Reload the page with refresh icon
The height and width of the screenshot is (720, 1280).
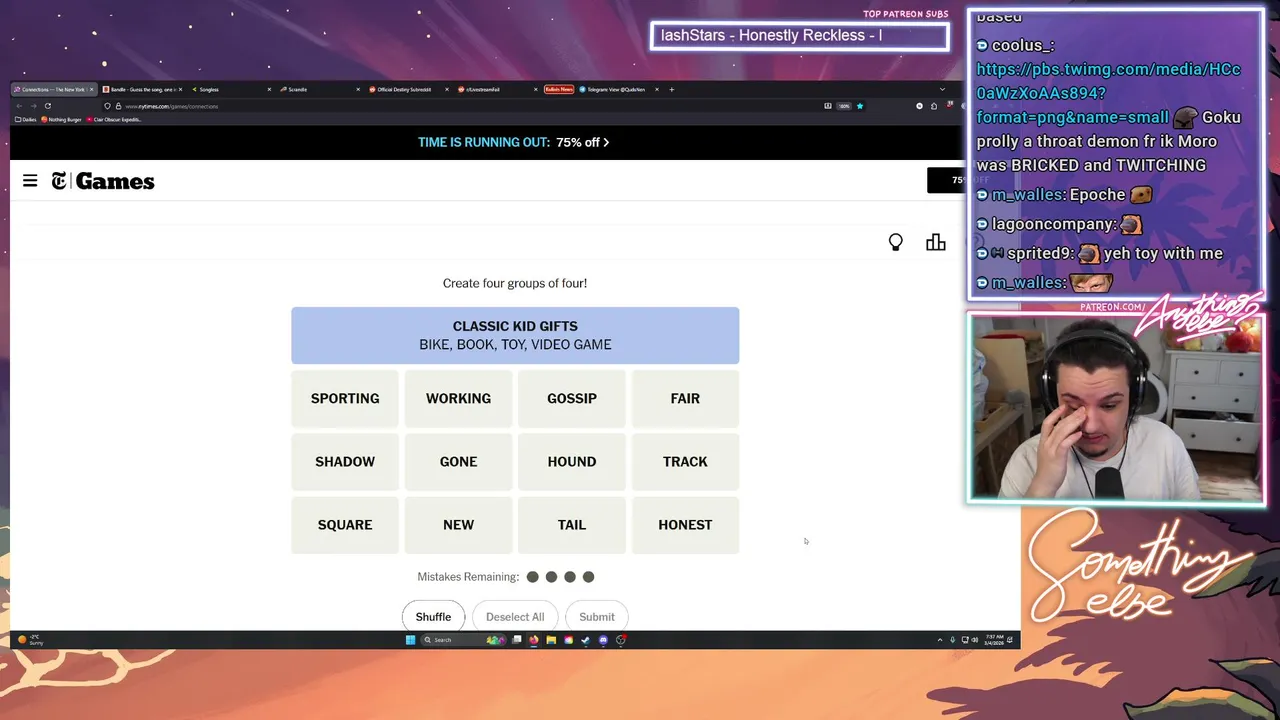pos(47,106)
